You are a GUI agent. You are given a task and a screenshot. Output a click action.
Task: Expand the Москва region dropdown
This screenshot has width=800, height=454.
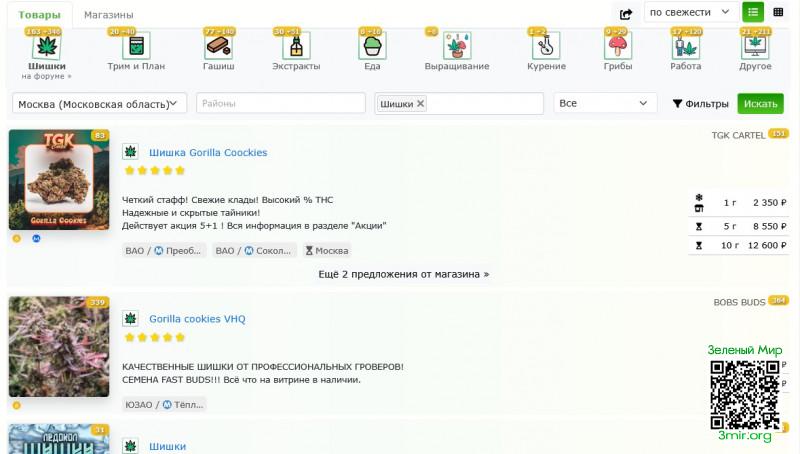[99, 104]
